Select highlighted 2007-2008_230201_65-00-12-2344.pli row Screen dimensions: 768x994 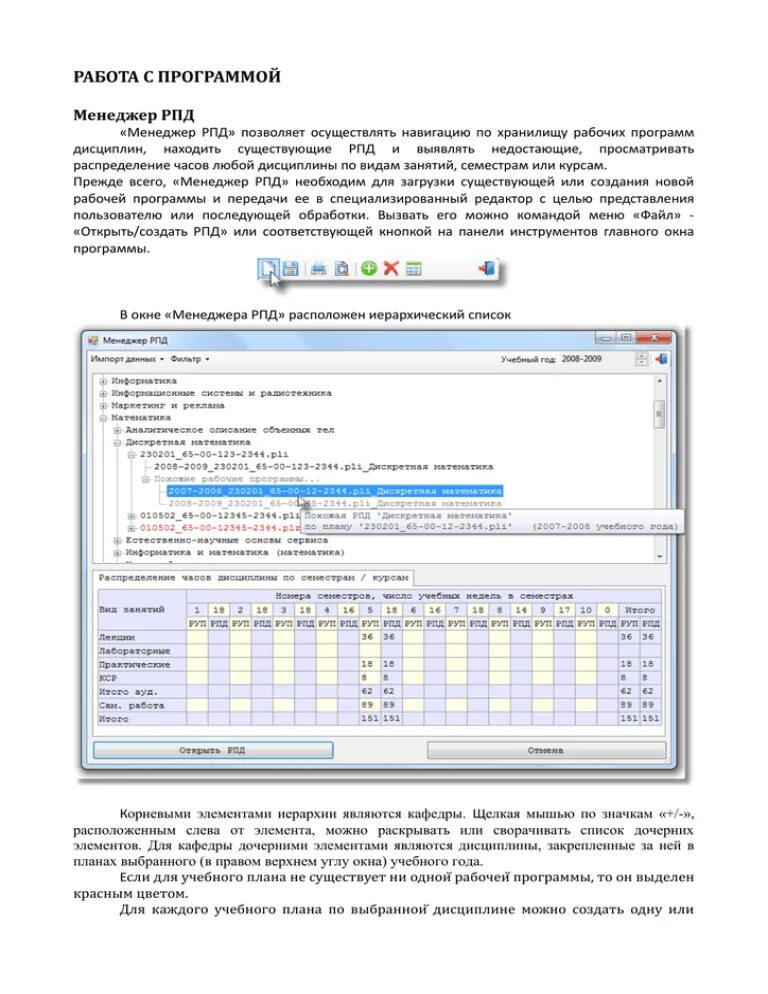point(335,491)
